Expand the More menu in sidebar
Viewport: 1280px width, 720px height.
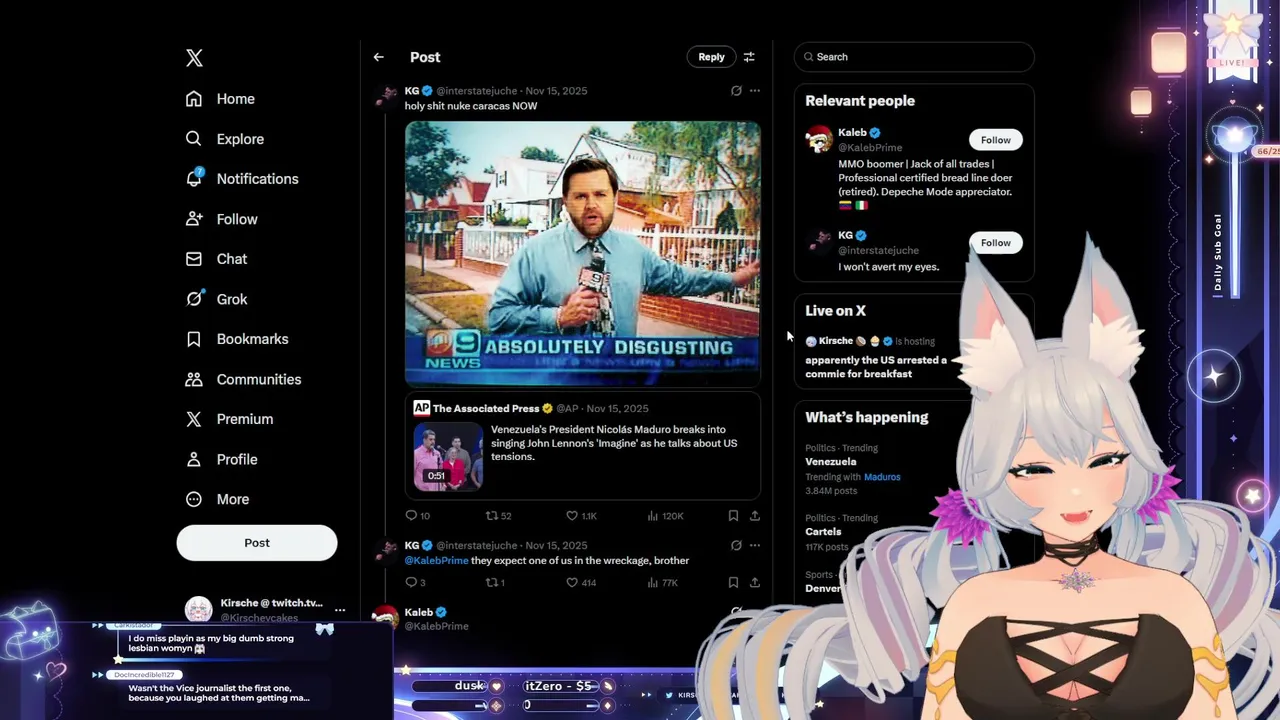click(217, 499)
